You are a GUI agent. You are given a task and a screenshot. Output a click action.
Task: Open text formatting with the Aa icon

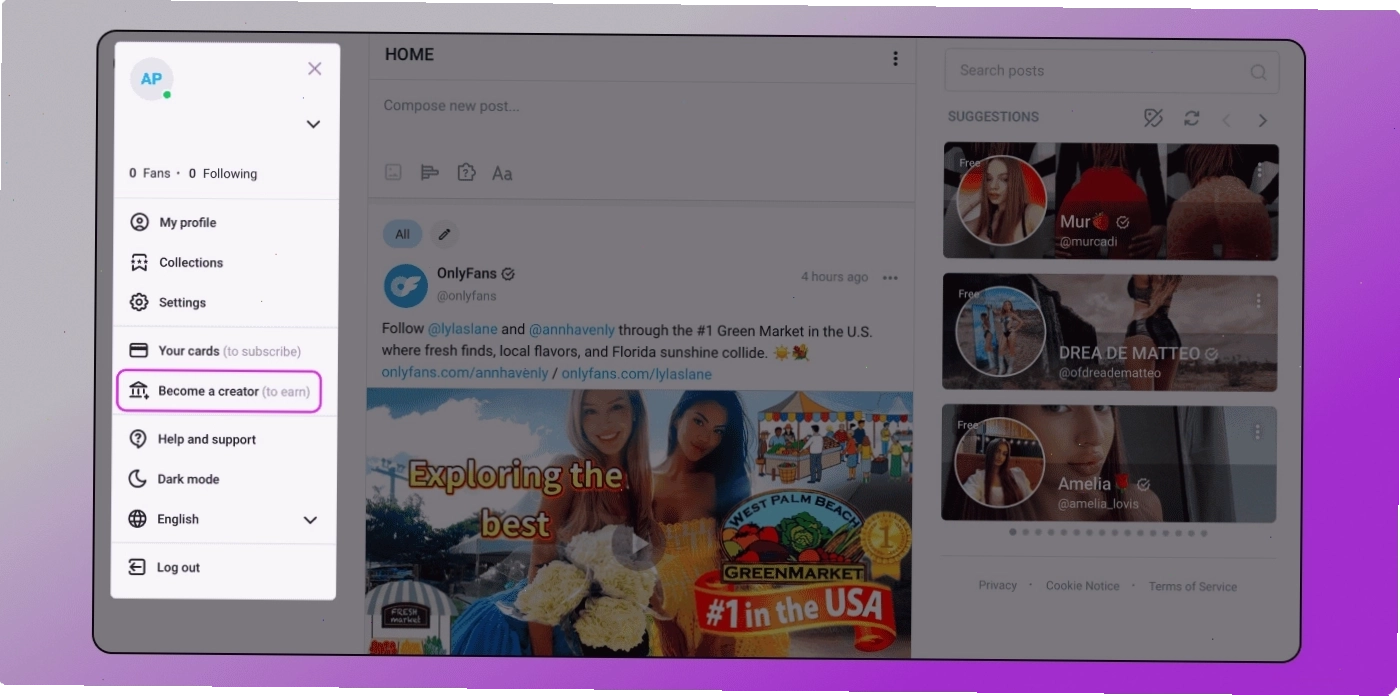(502, 173)
